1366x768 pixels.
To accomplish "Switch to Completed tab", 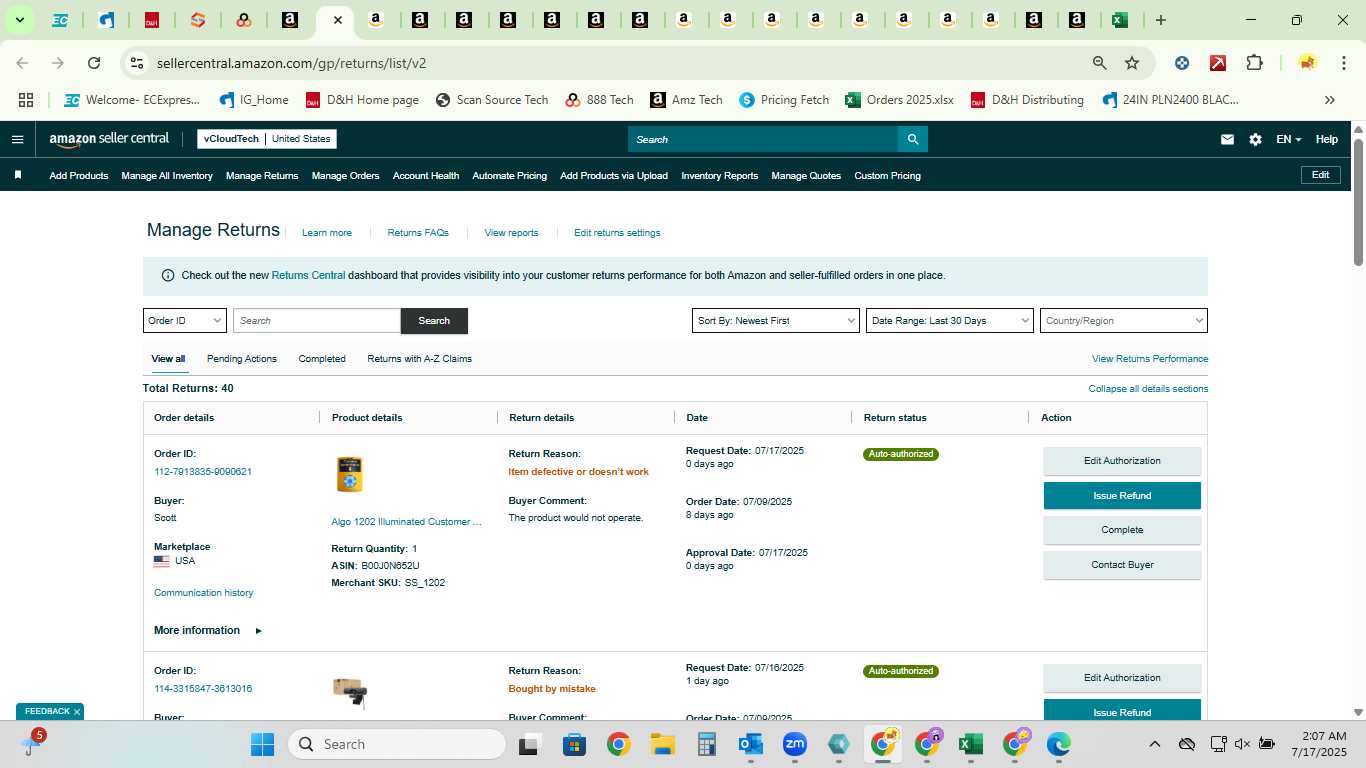I will point(322,358).
